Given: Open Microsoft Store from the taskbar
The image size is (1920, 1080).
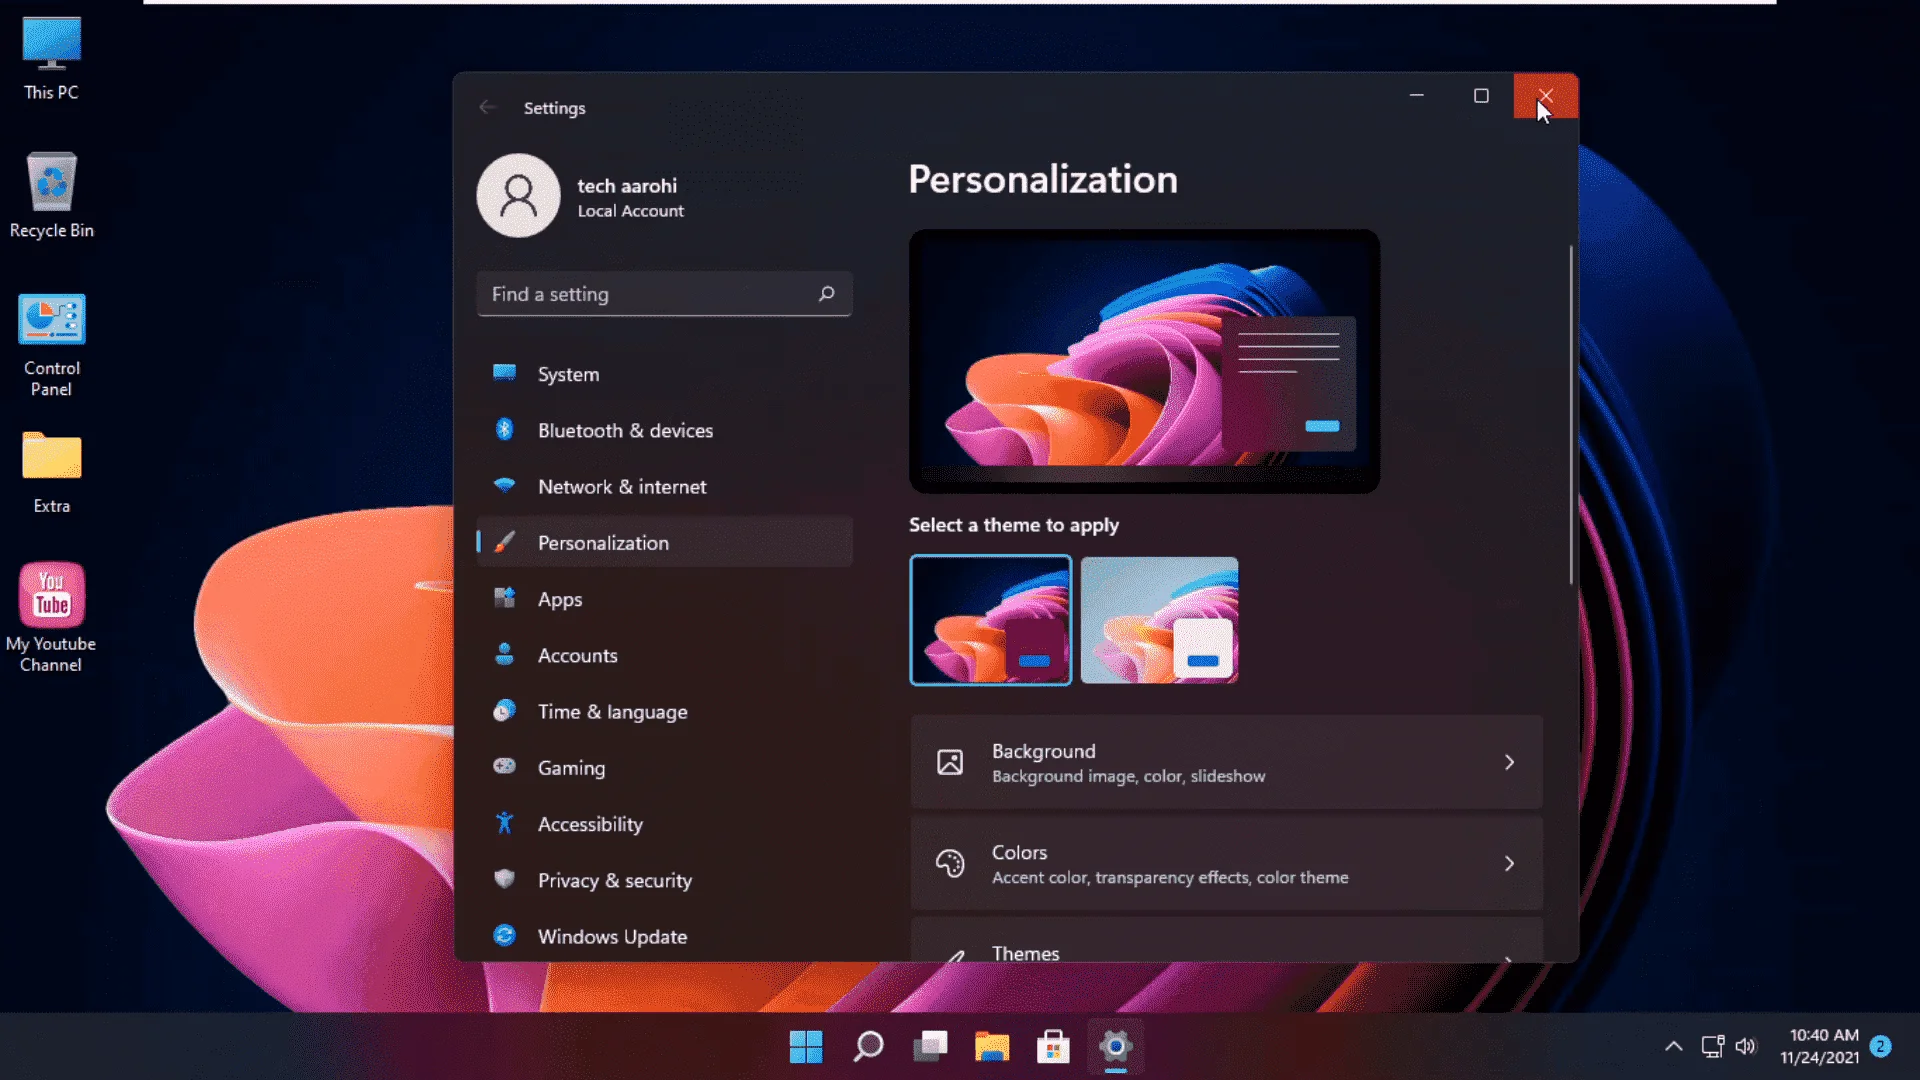Looking at the screenshot, I should click(x=1053, y=1047).
